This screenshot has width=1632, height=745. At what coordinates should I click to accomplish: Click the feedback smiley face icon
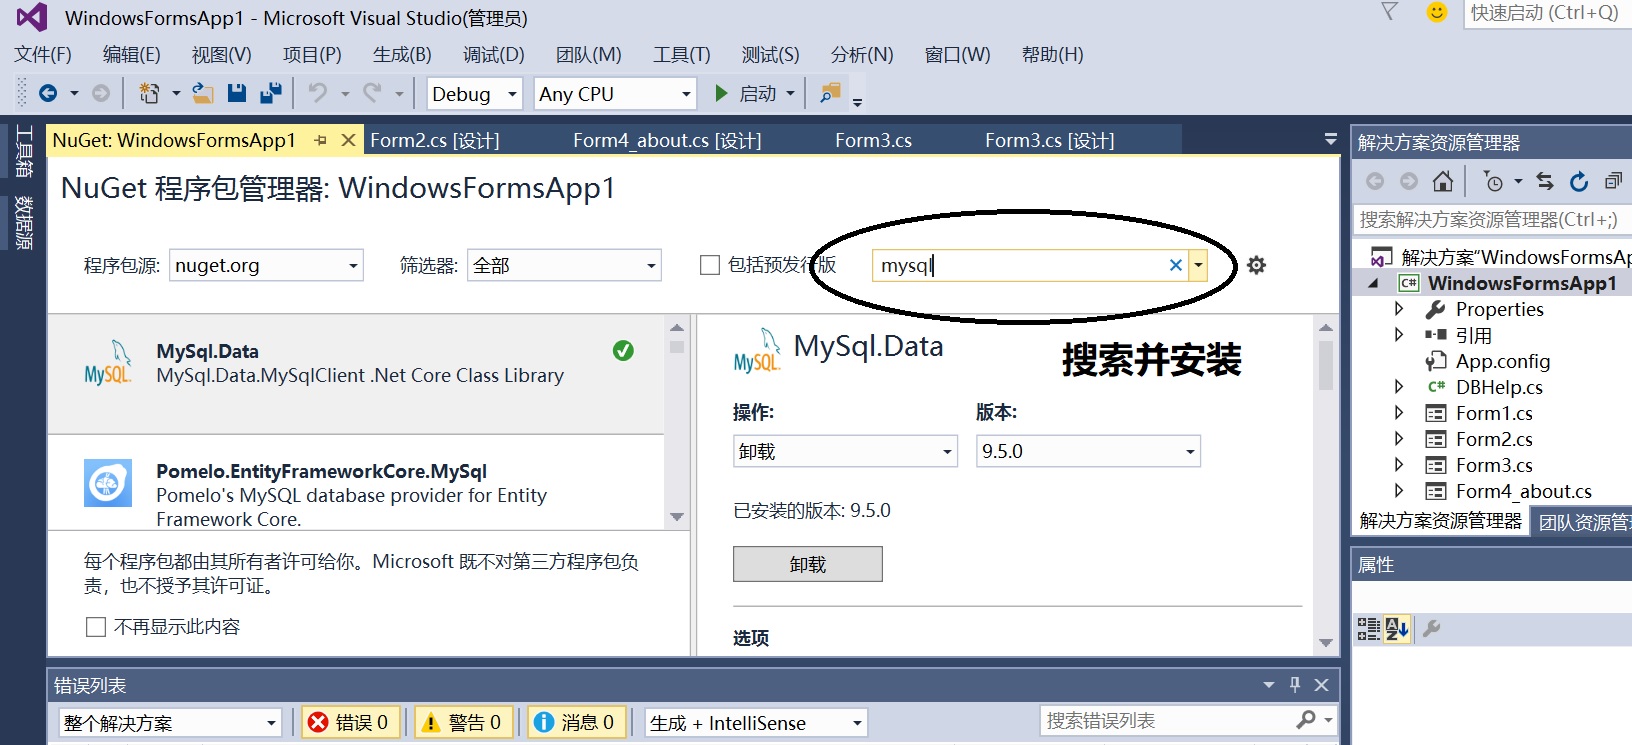[1437, 12]
